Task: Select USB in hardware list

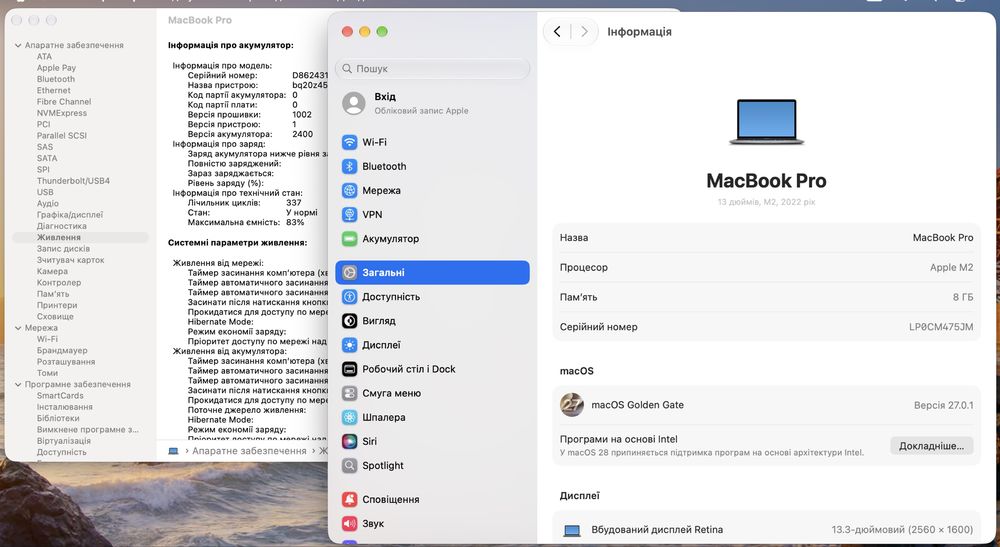Action: tap(45, 192)
